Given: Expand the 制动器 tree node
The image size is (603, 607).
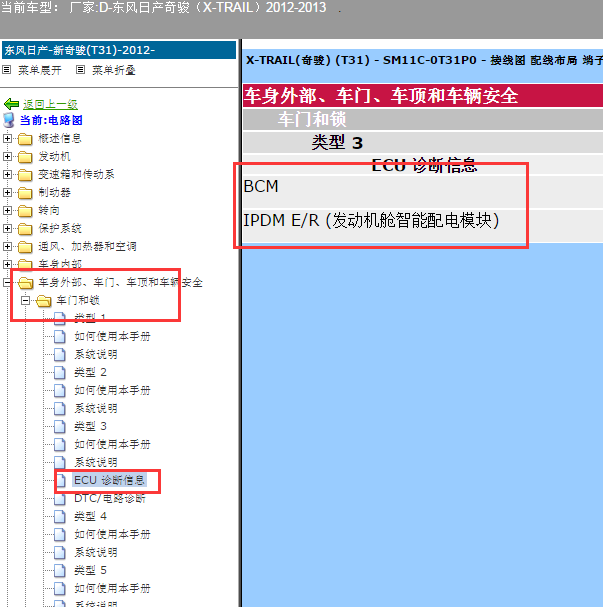Looking at the screenshot, I should point(7,192).
